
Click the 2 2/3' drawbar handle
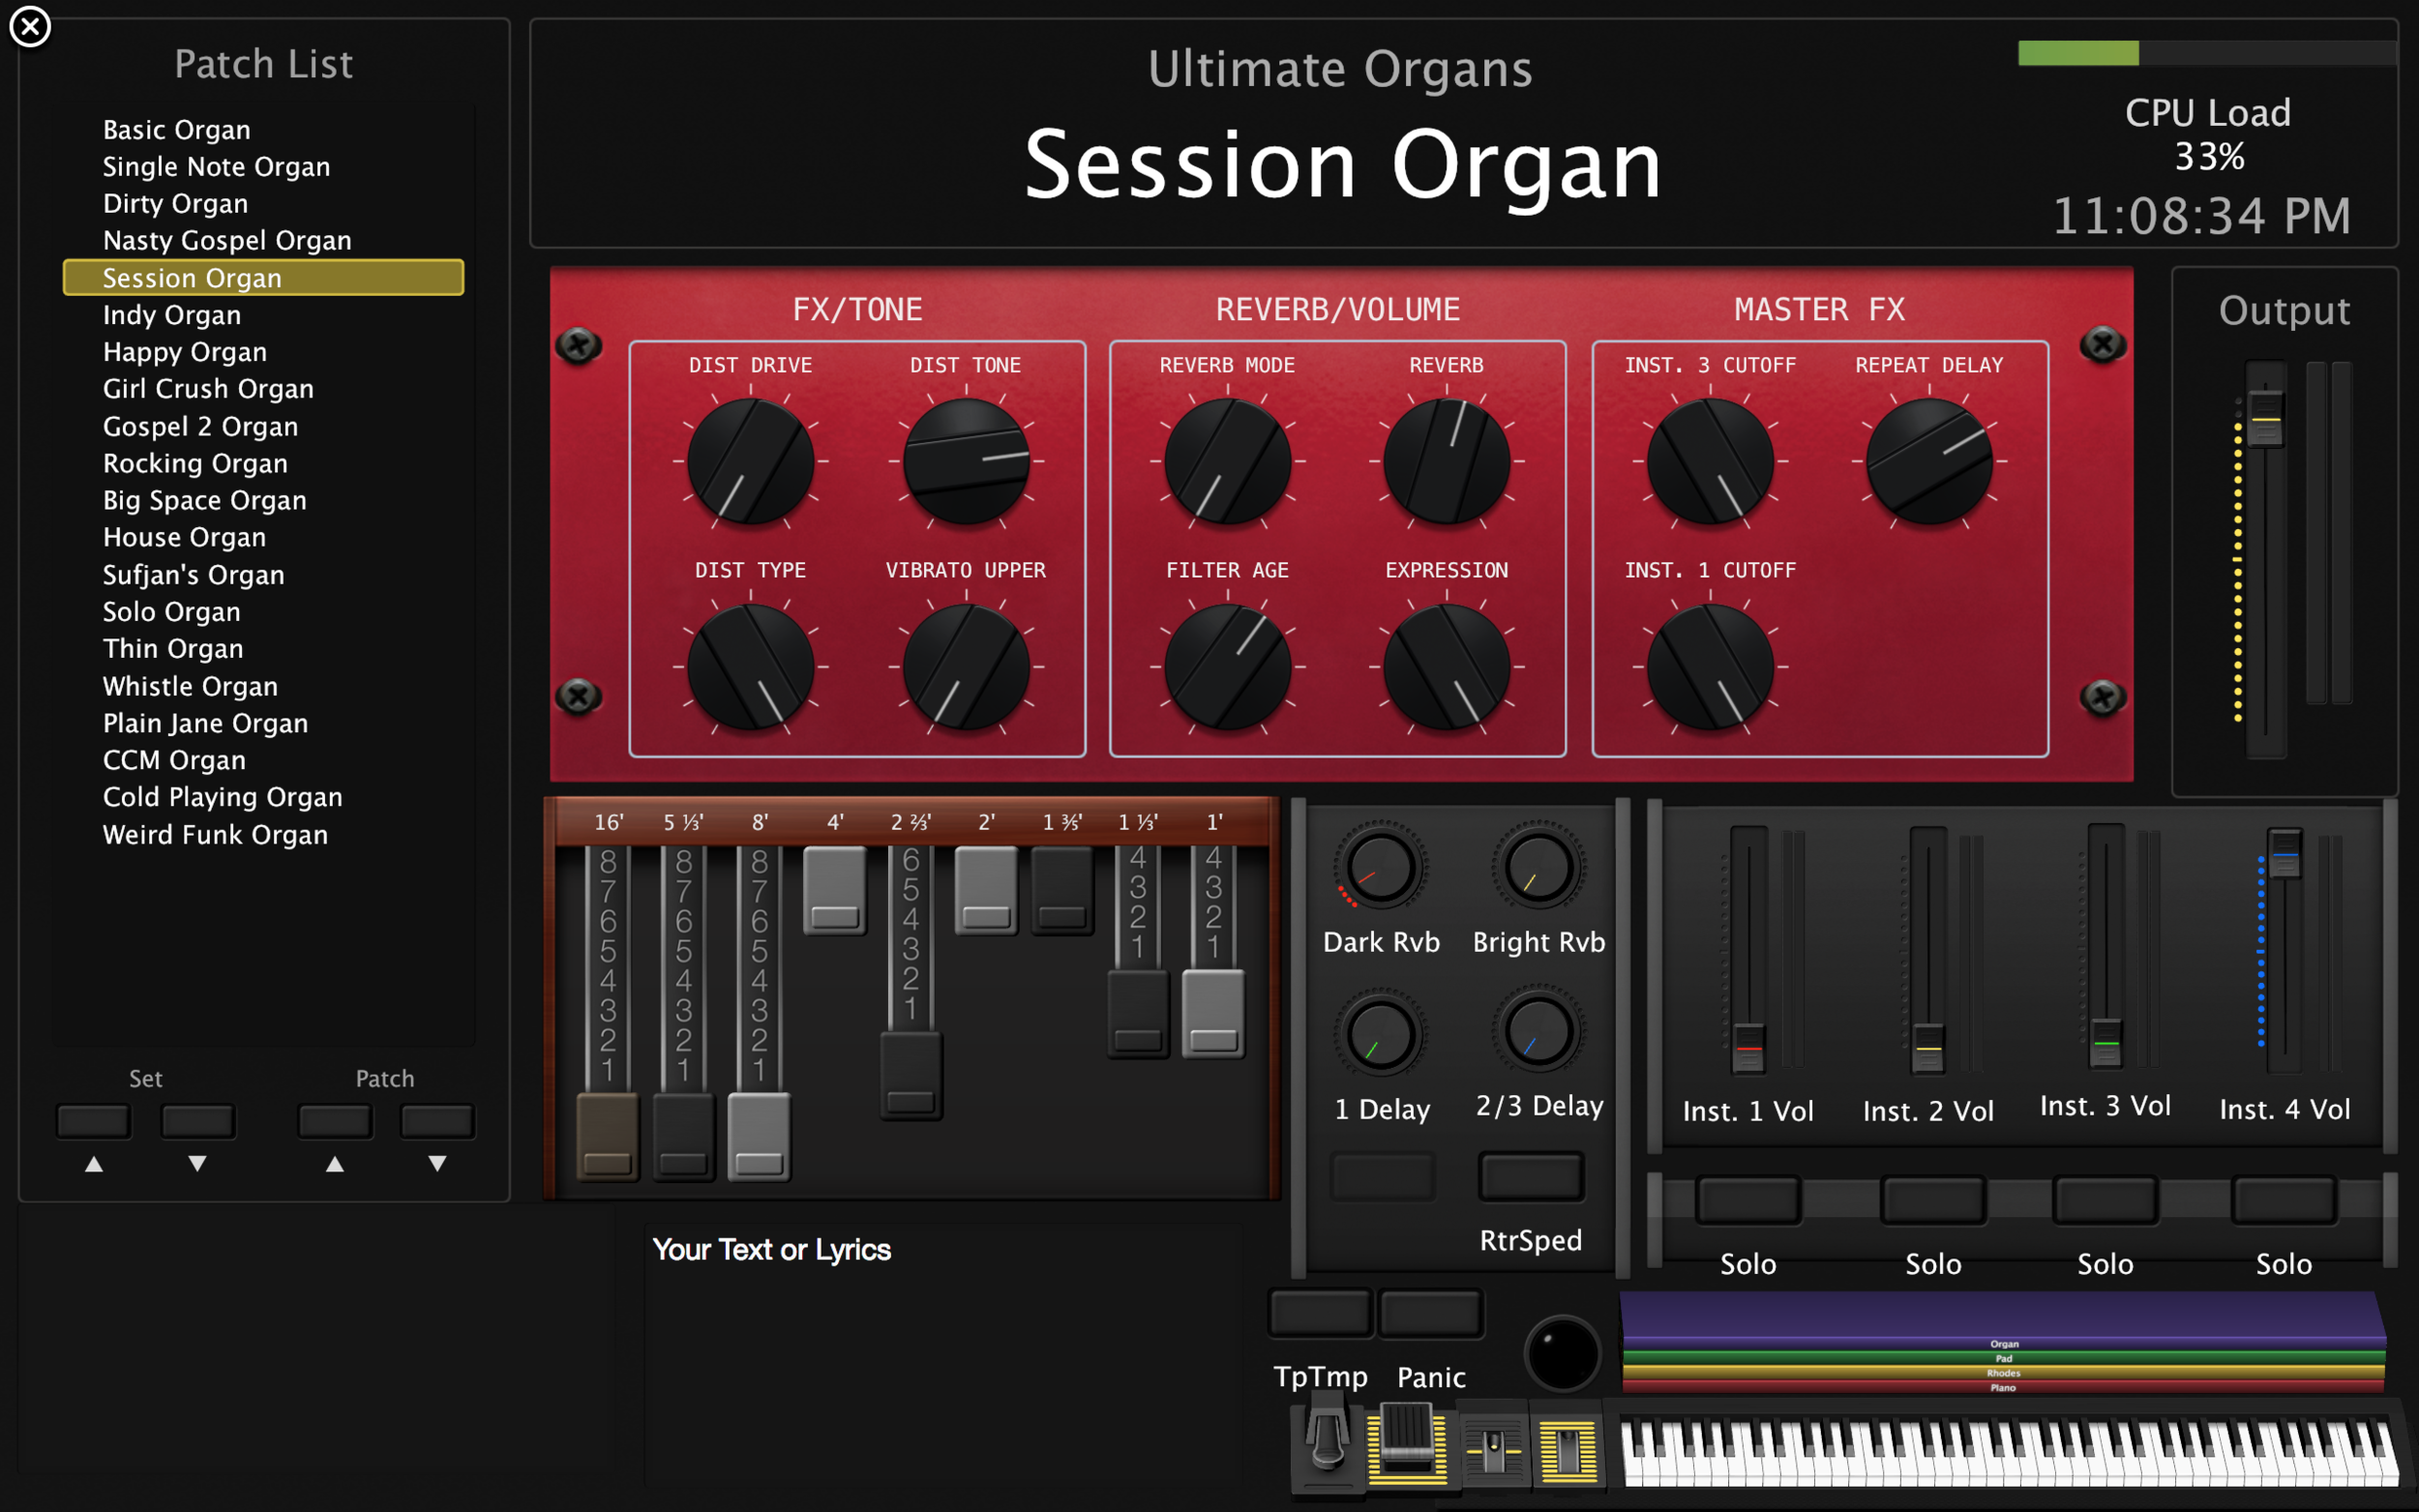(x=911, y=1076)
